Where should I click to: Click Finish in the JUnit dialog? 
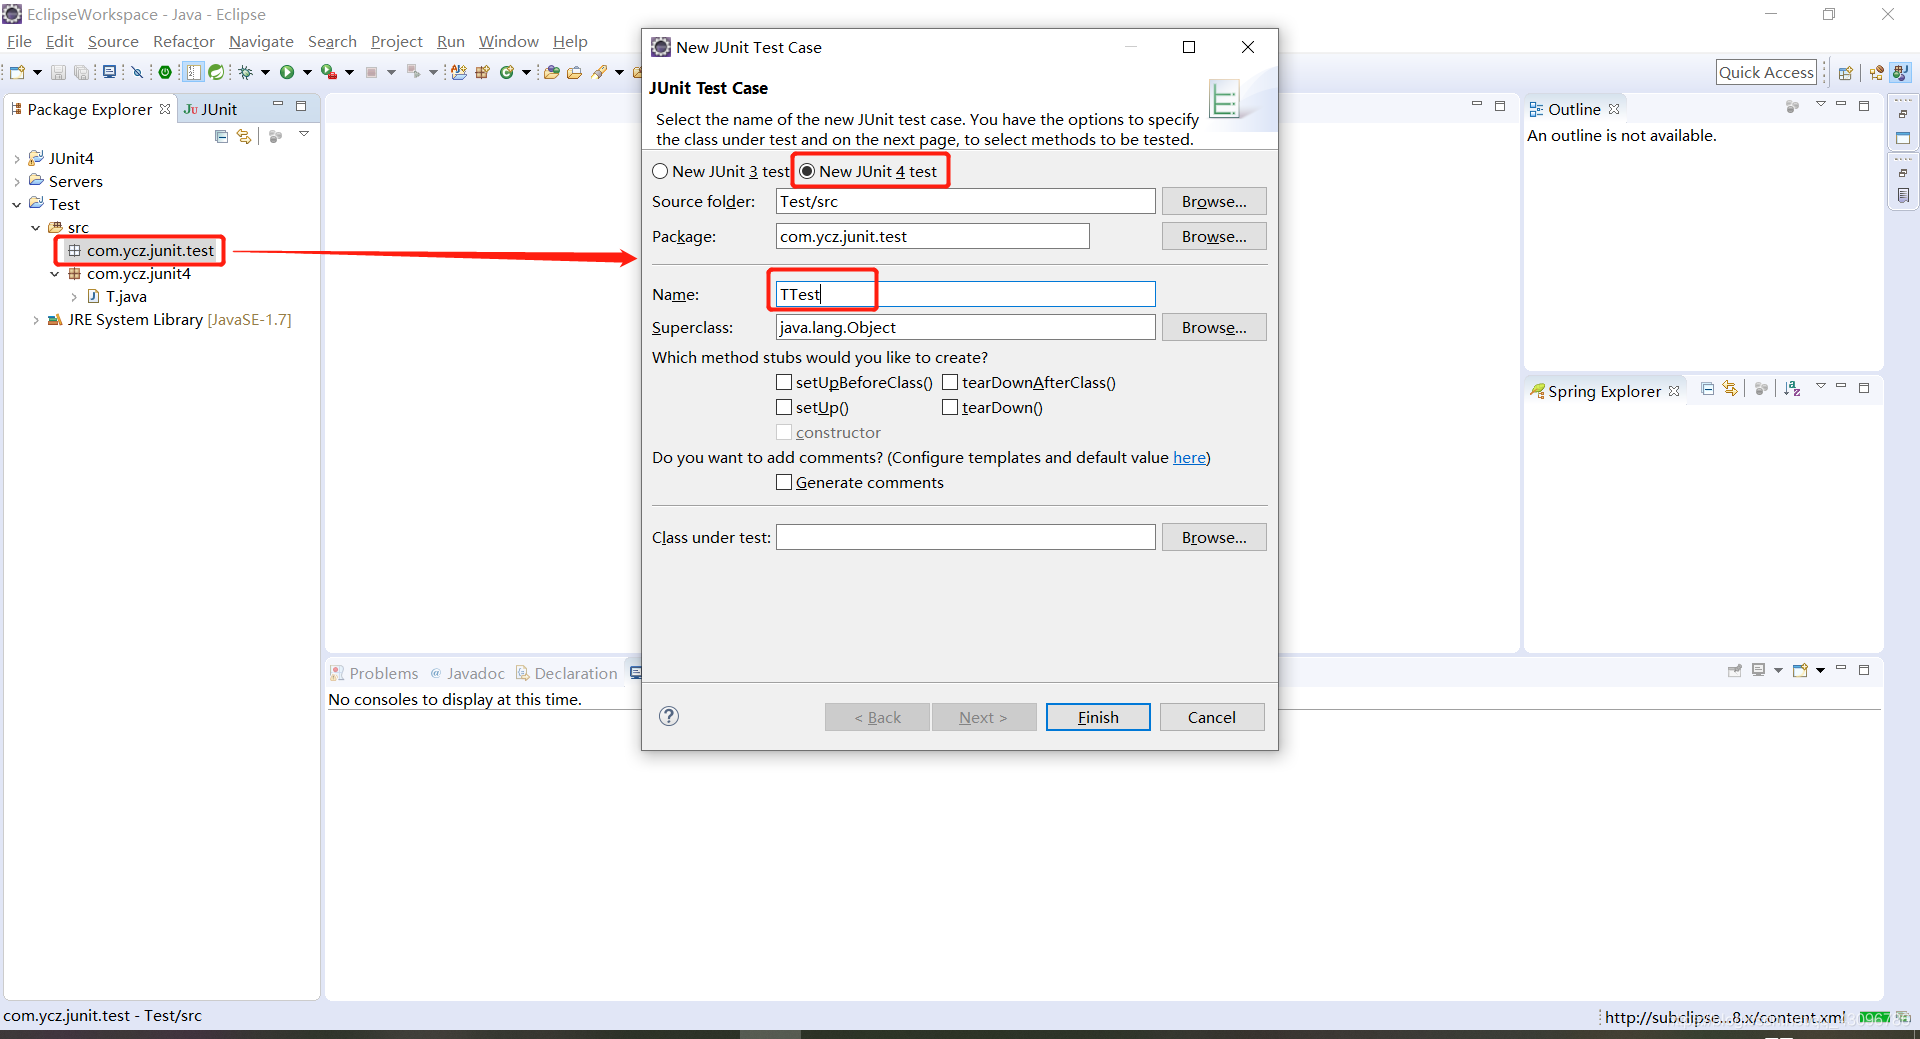tap(1098, 717)
